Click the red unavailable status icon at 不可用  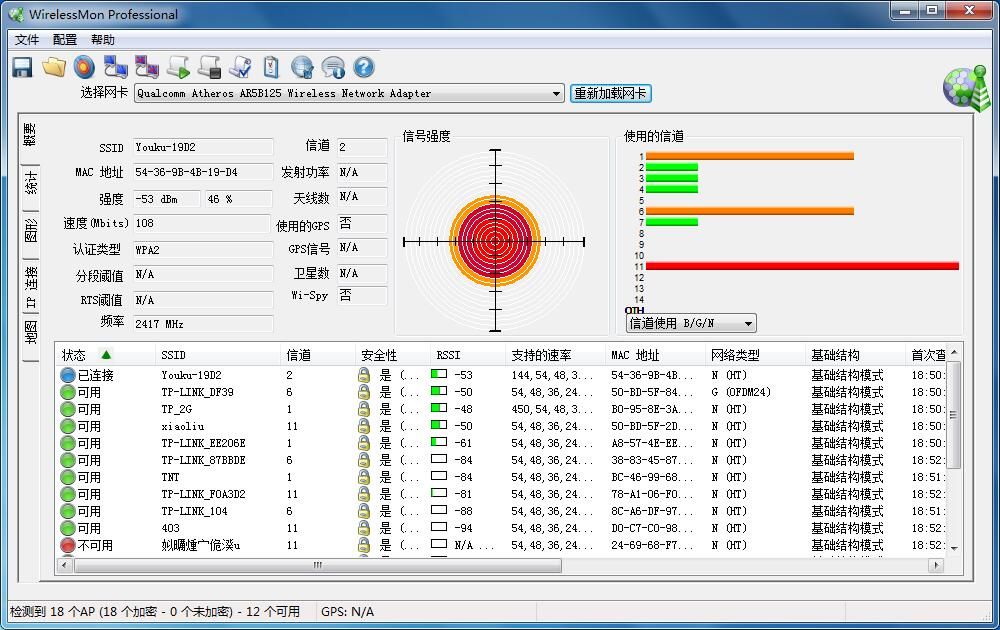(x=68, y=545)
